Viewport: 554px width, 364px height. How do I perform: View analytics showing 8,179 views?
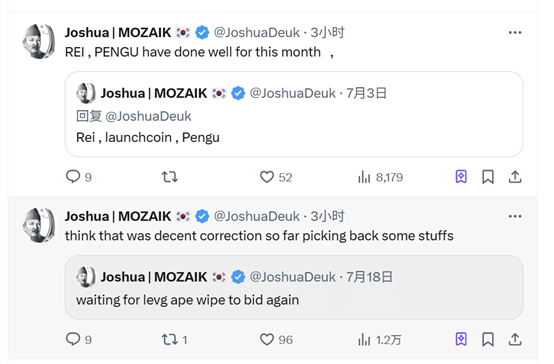[x=380, y=177]
